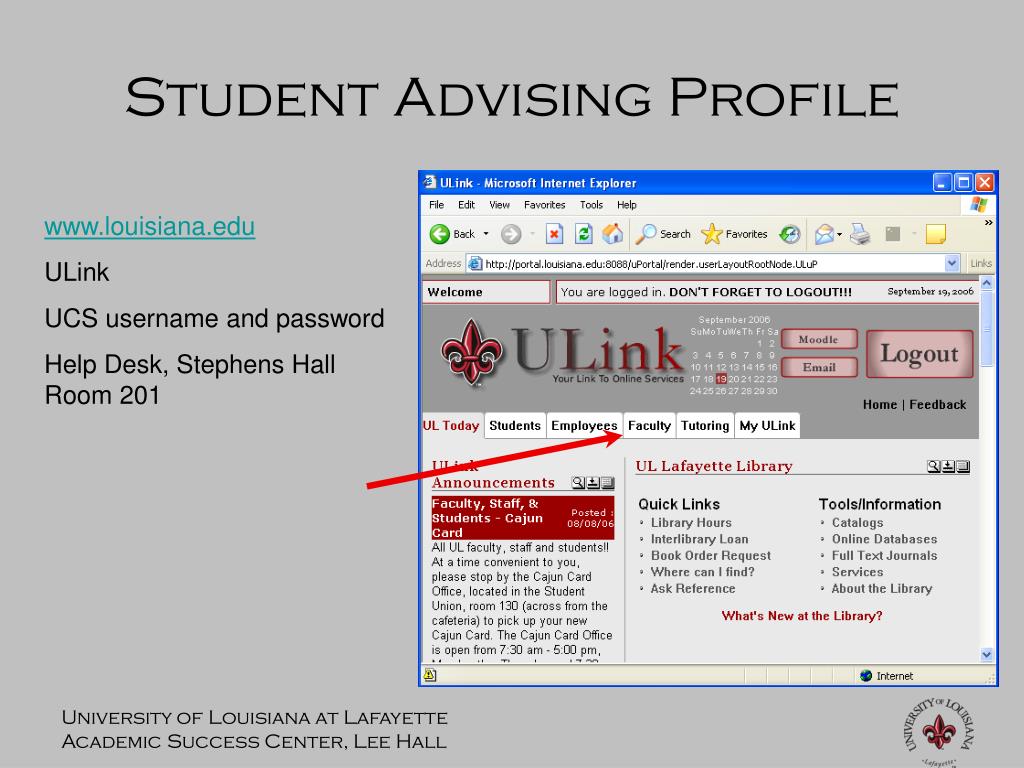Open the Help menu
Image resolution: width=1024 pixels, height=768 pixels.
[627, 205]
